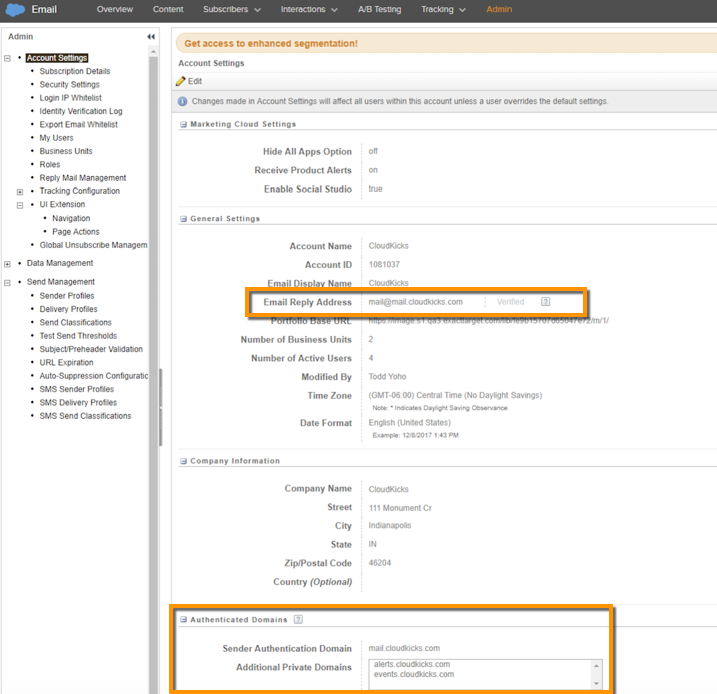Click alerts.cloudkicks.com in private domains list

pyautogui.click(x=412, y=664)
